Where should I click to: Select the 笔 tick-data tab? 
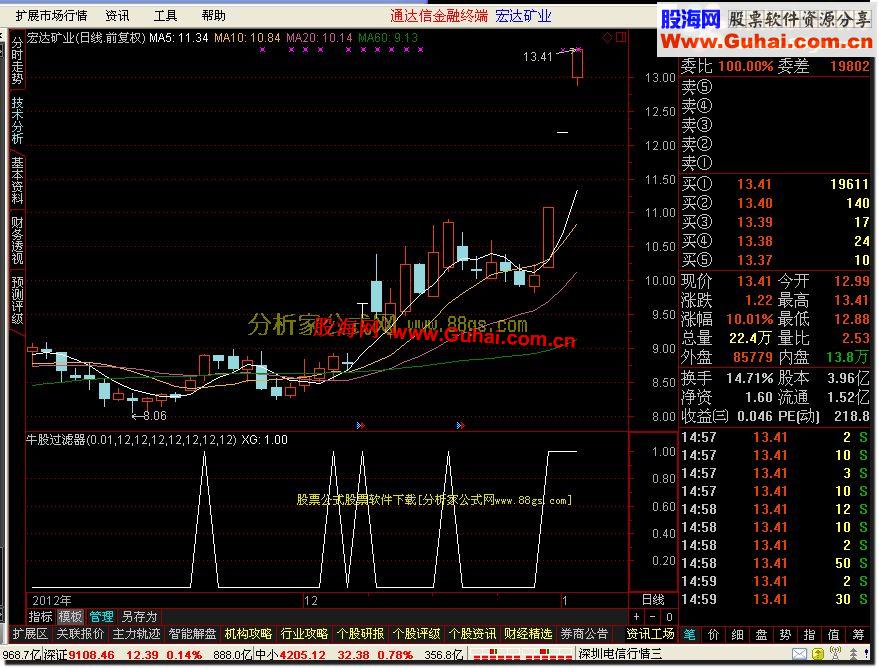(690, 634)
